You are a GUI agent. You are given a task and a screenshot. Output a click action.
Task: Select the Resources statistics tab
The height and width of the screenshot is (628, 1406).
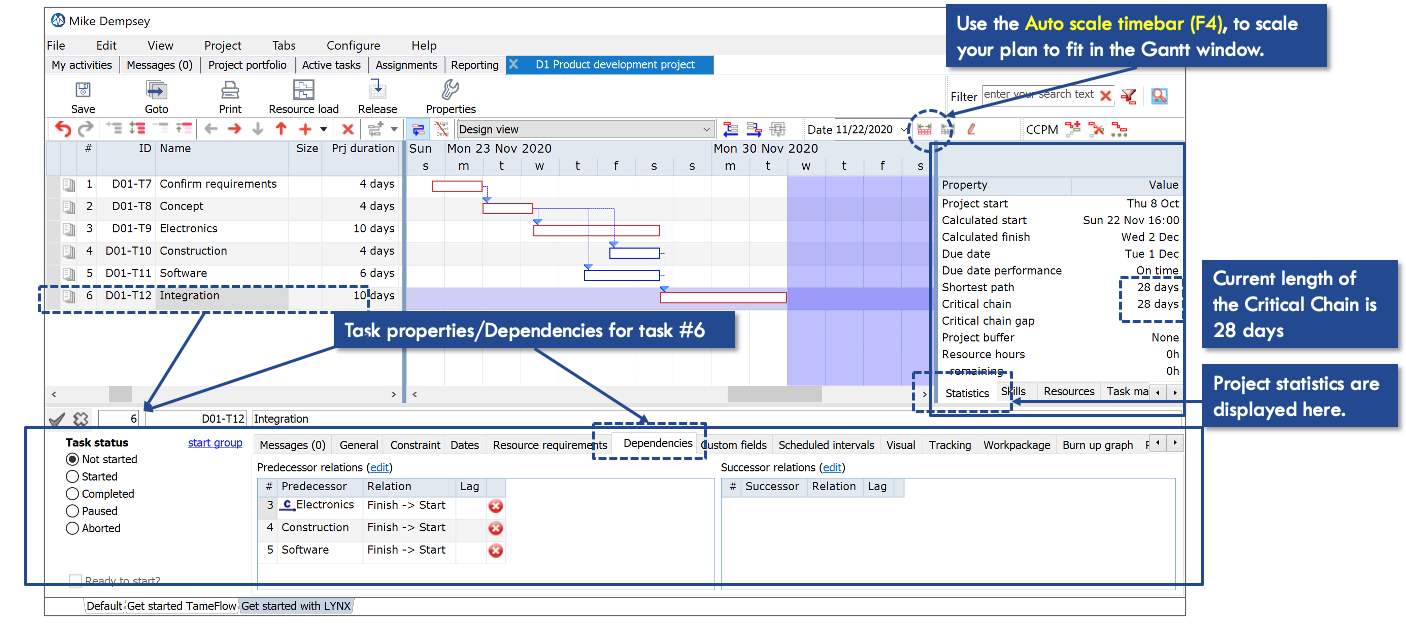tap(1069, 391)
